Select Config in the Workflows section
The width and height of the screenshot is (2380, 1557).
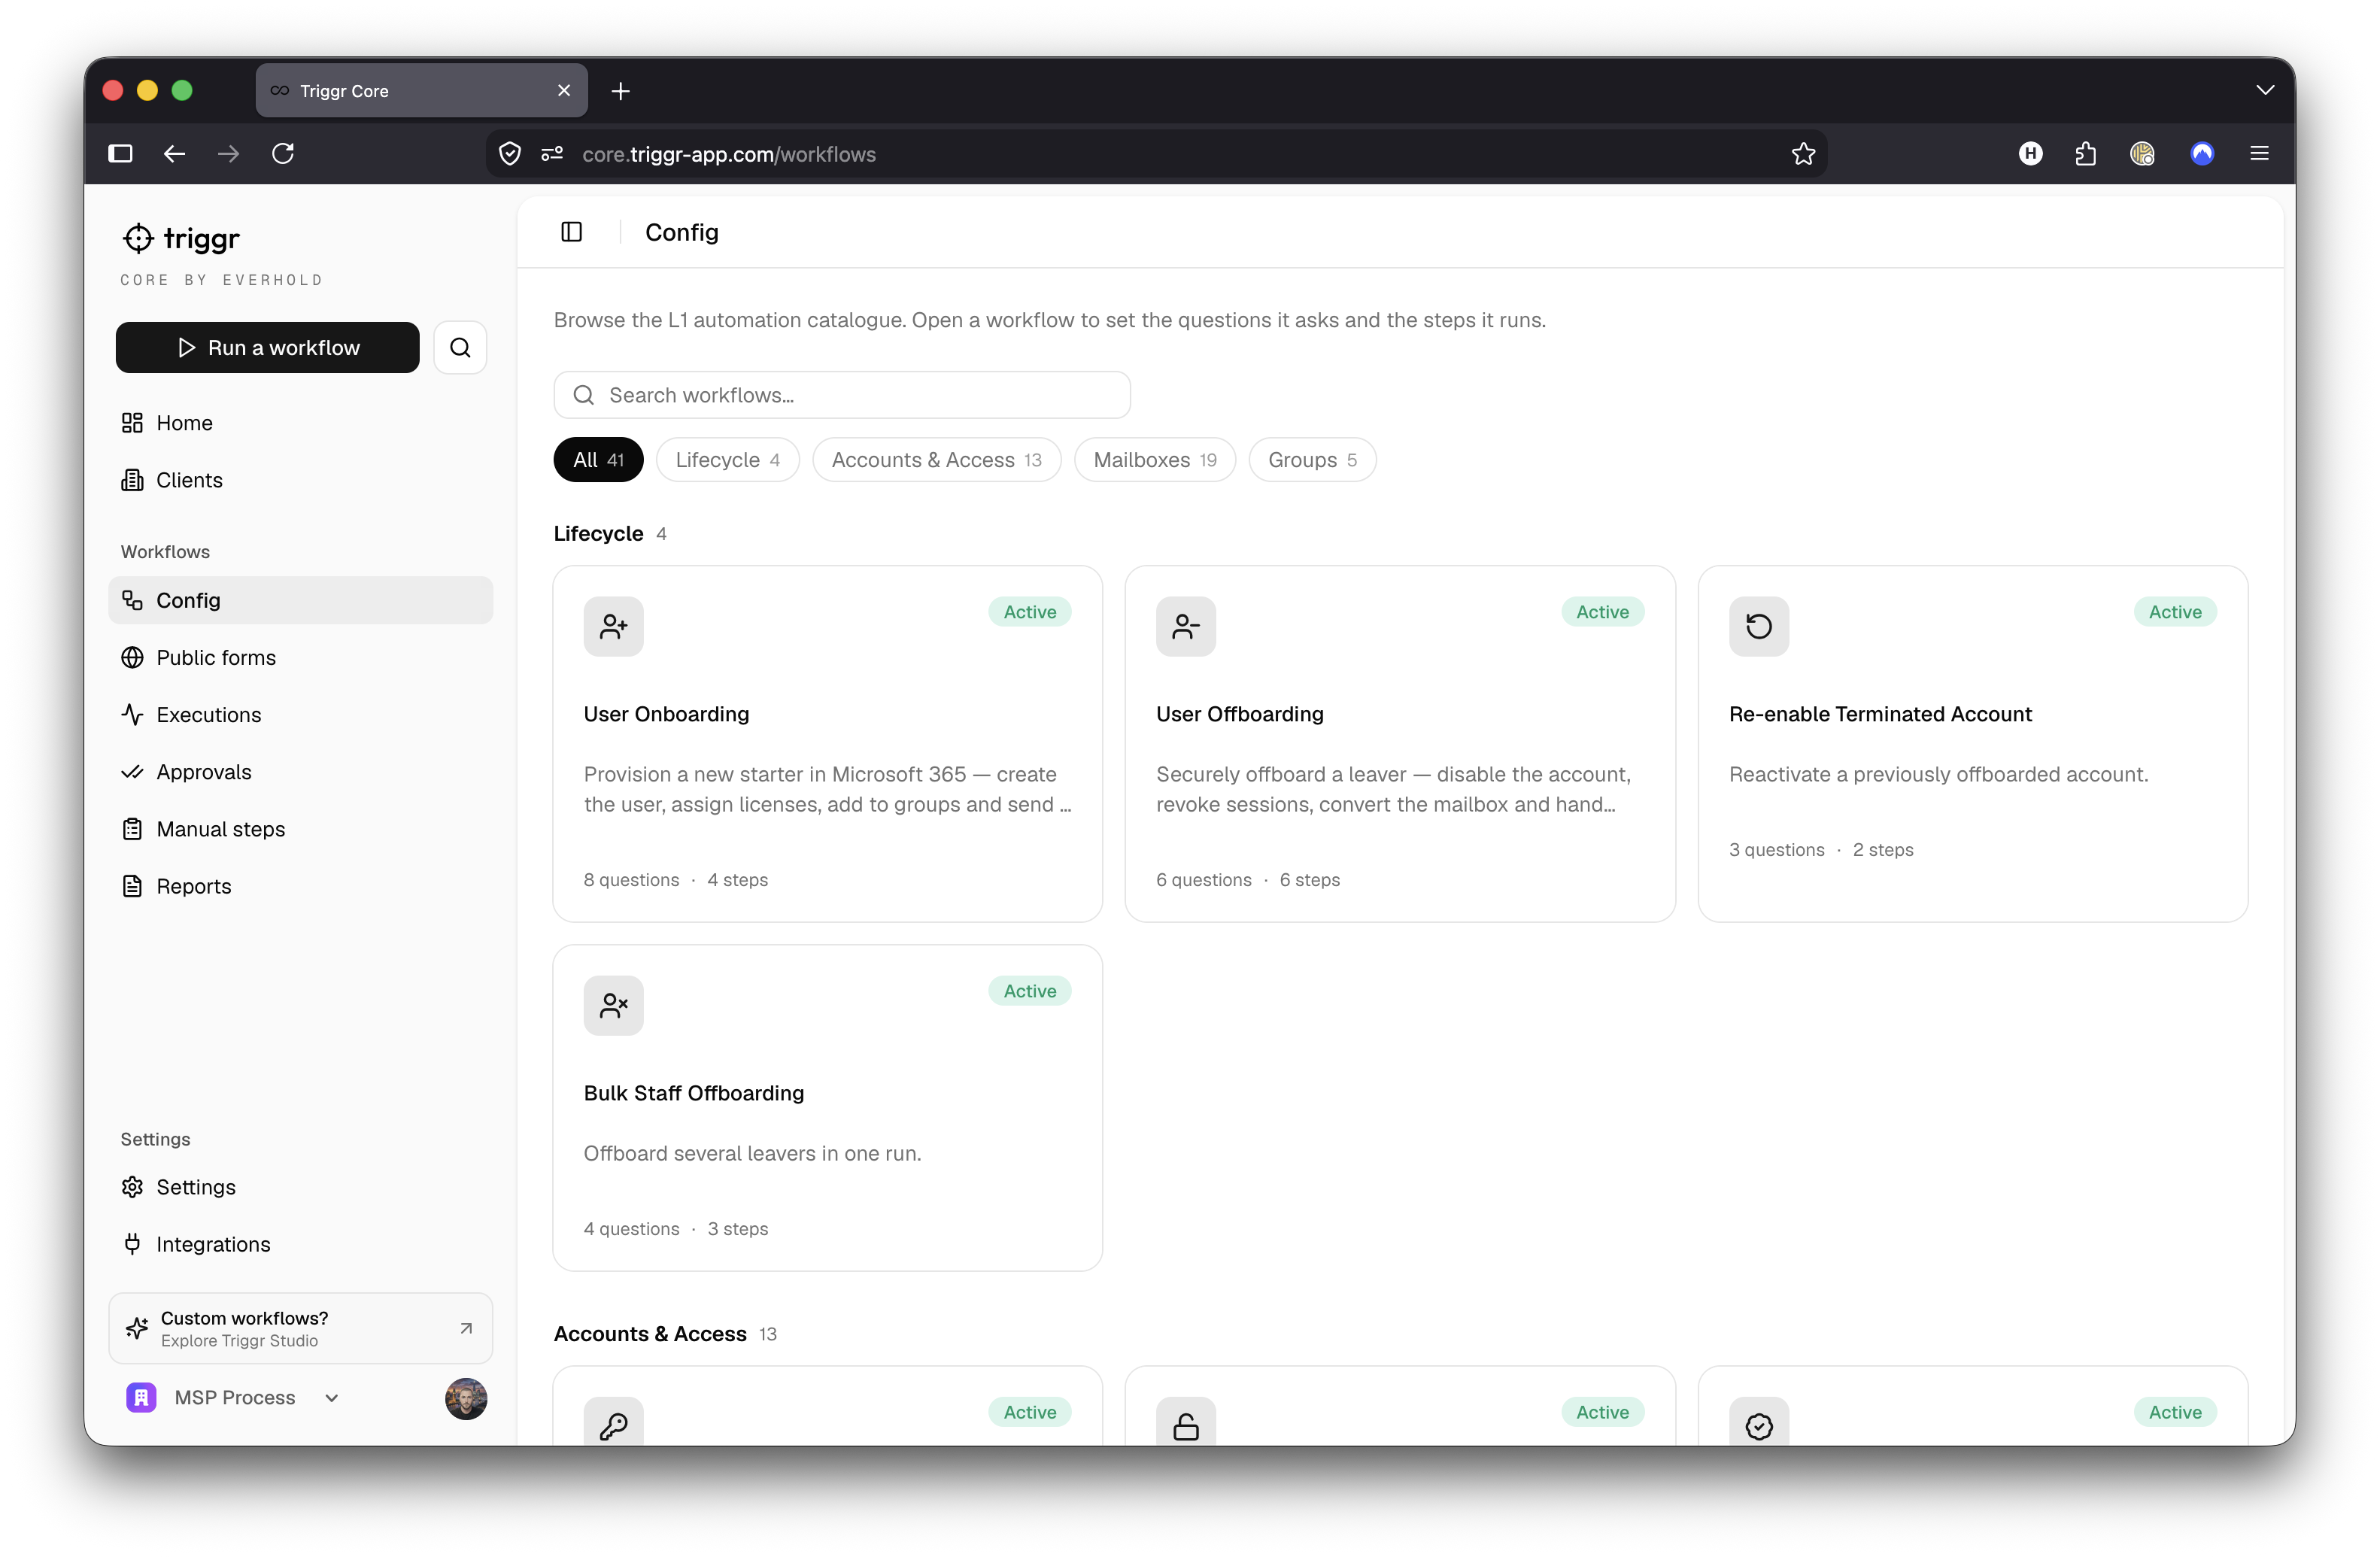(300, 600)
